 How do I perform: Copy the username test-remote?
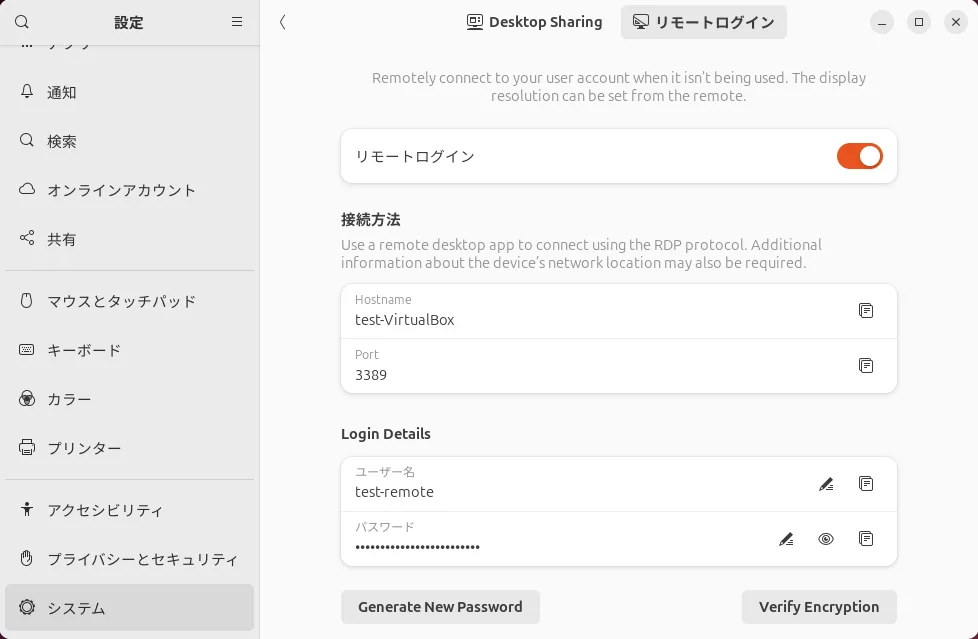point(866,484)
